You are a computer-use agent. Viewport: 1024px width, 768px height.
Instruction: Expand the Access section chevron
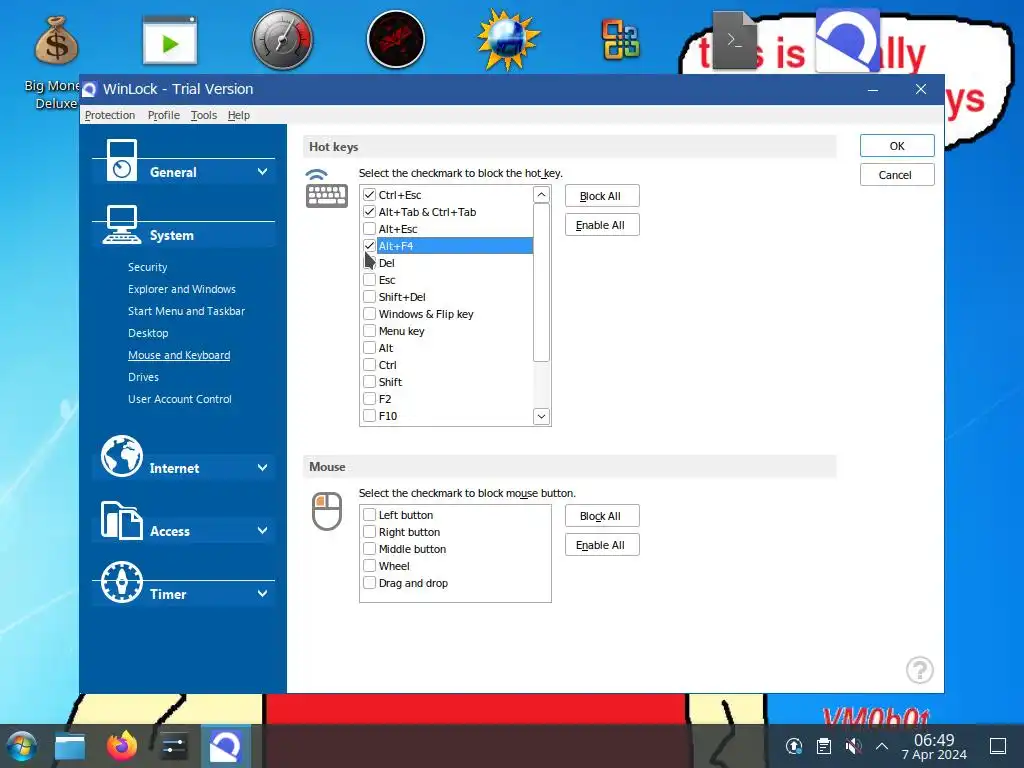pyautogui.click(x=263, y=530)
